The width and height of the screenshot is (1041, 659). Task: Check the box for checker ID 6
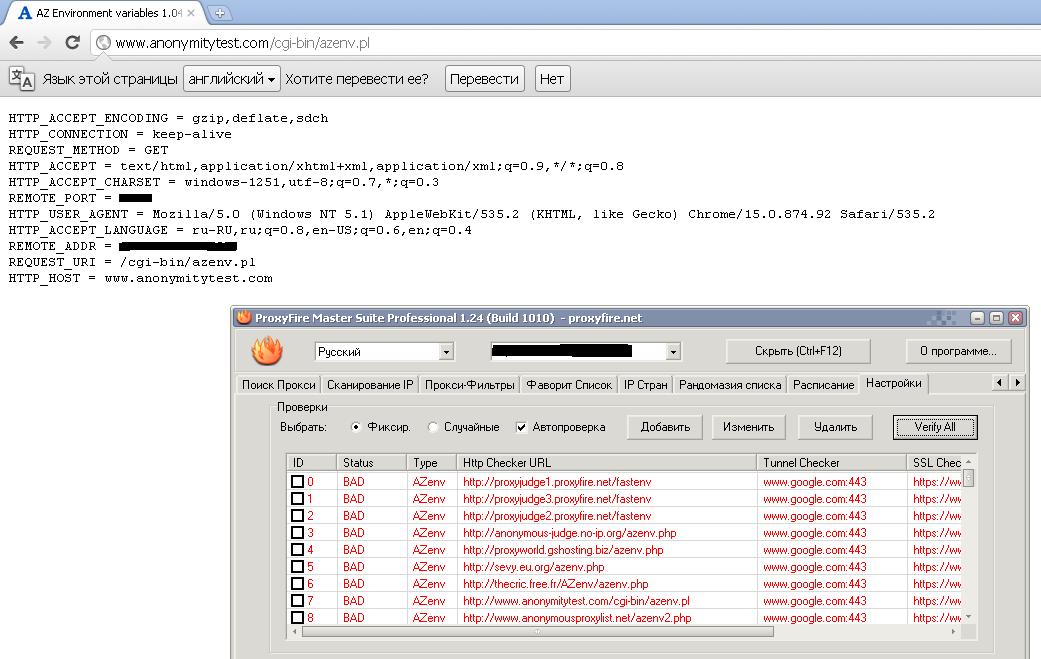tap(297, 583)
